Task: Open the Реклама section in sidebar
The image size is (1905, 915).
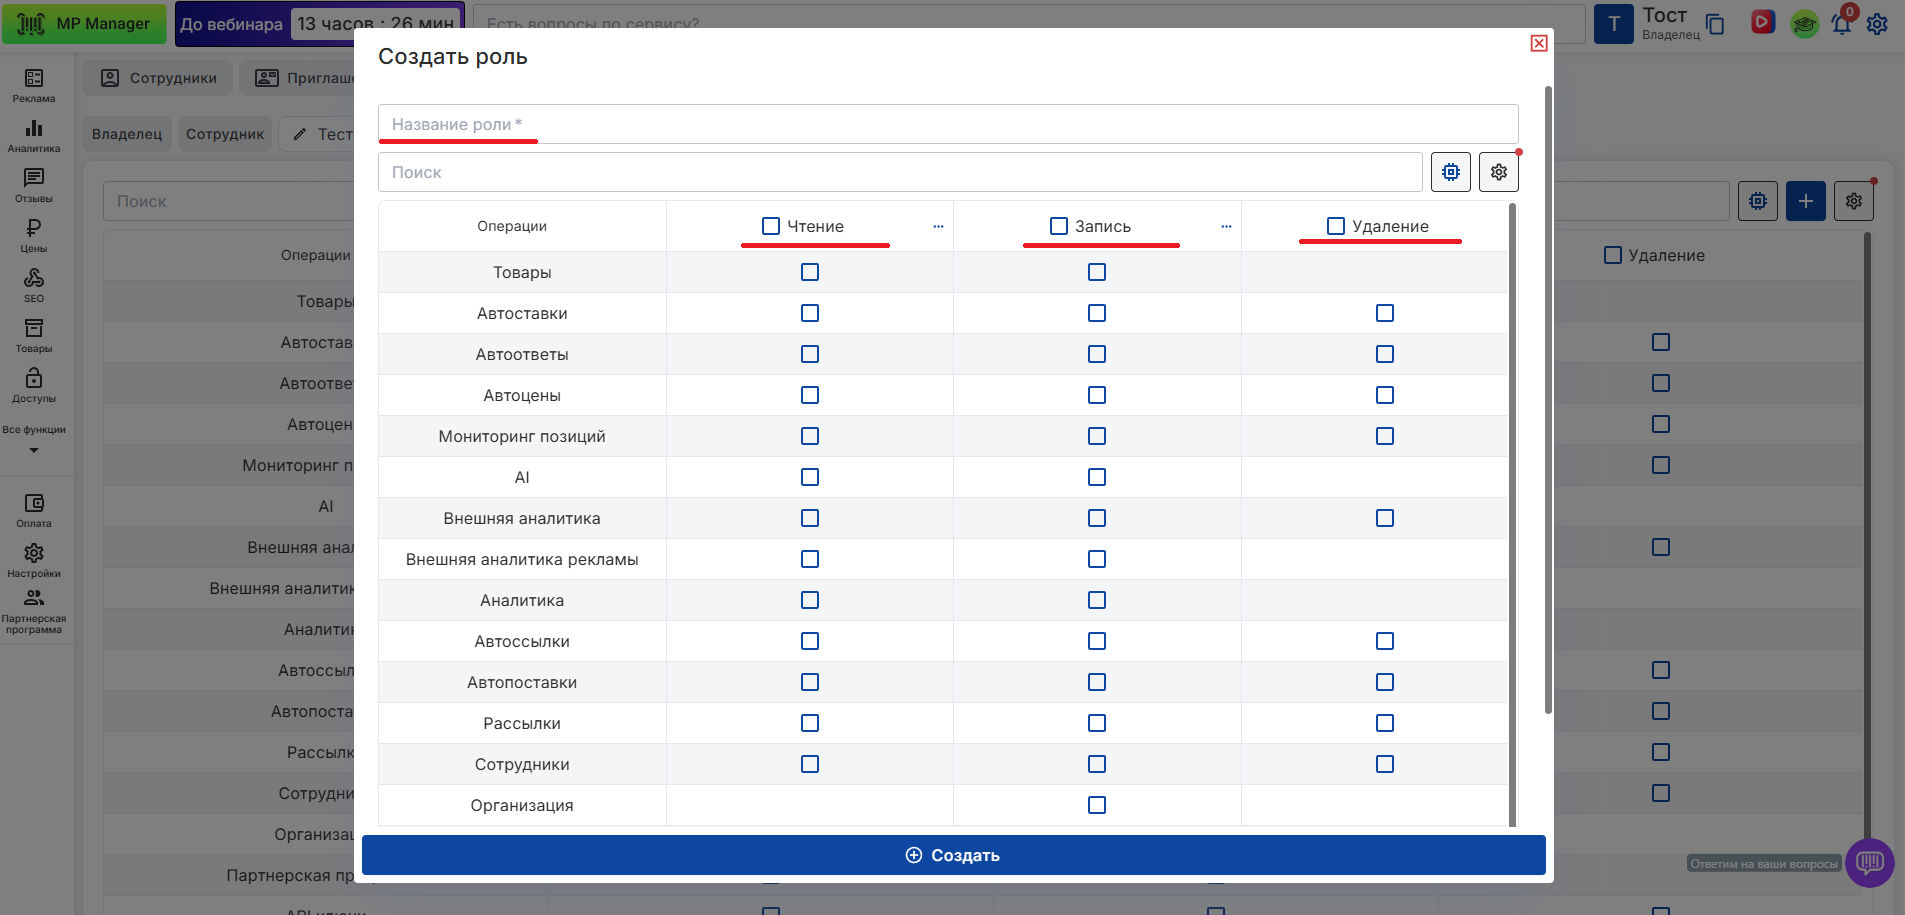Action: point(34,85)
